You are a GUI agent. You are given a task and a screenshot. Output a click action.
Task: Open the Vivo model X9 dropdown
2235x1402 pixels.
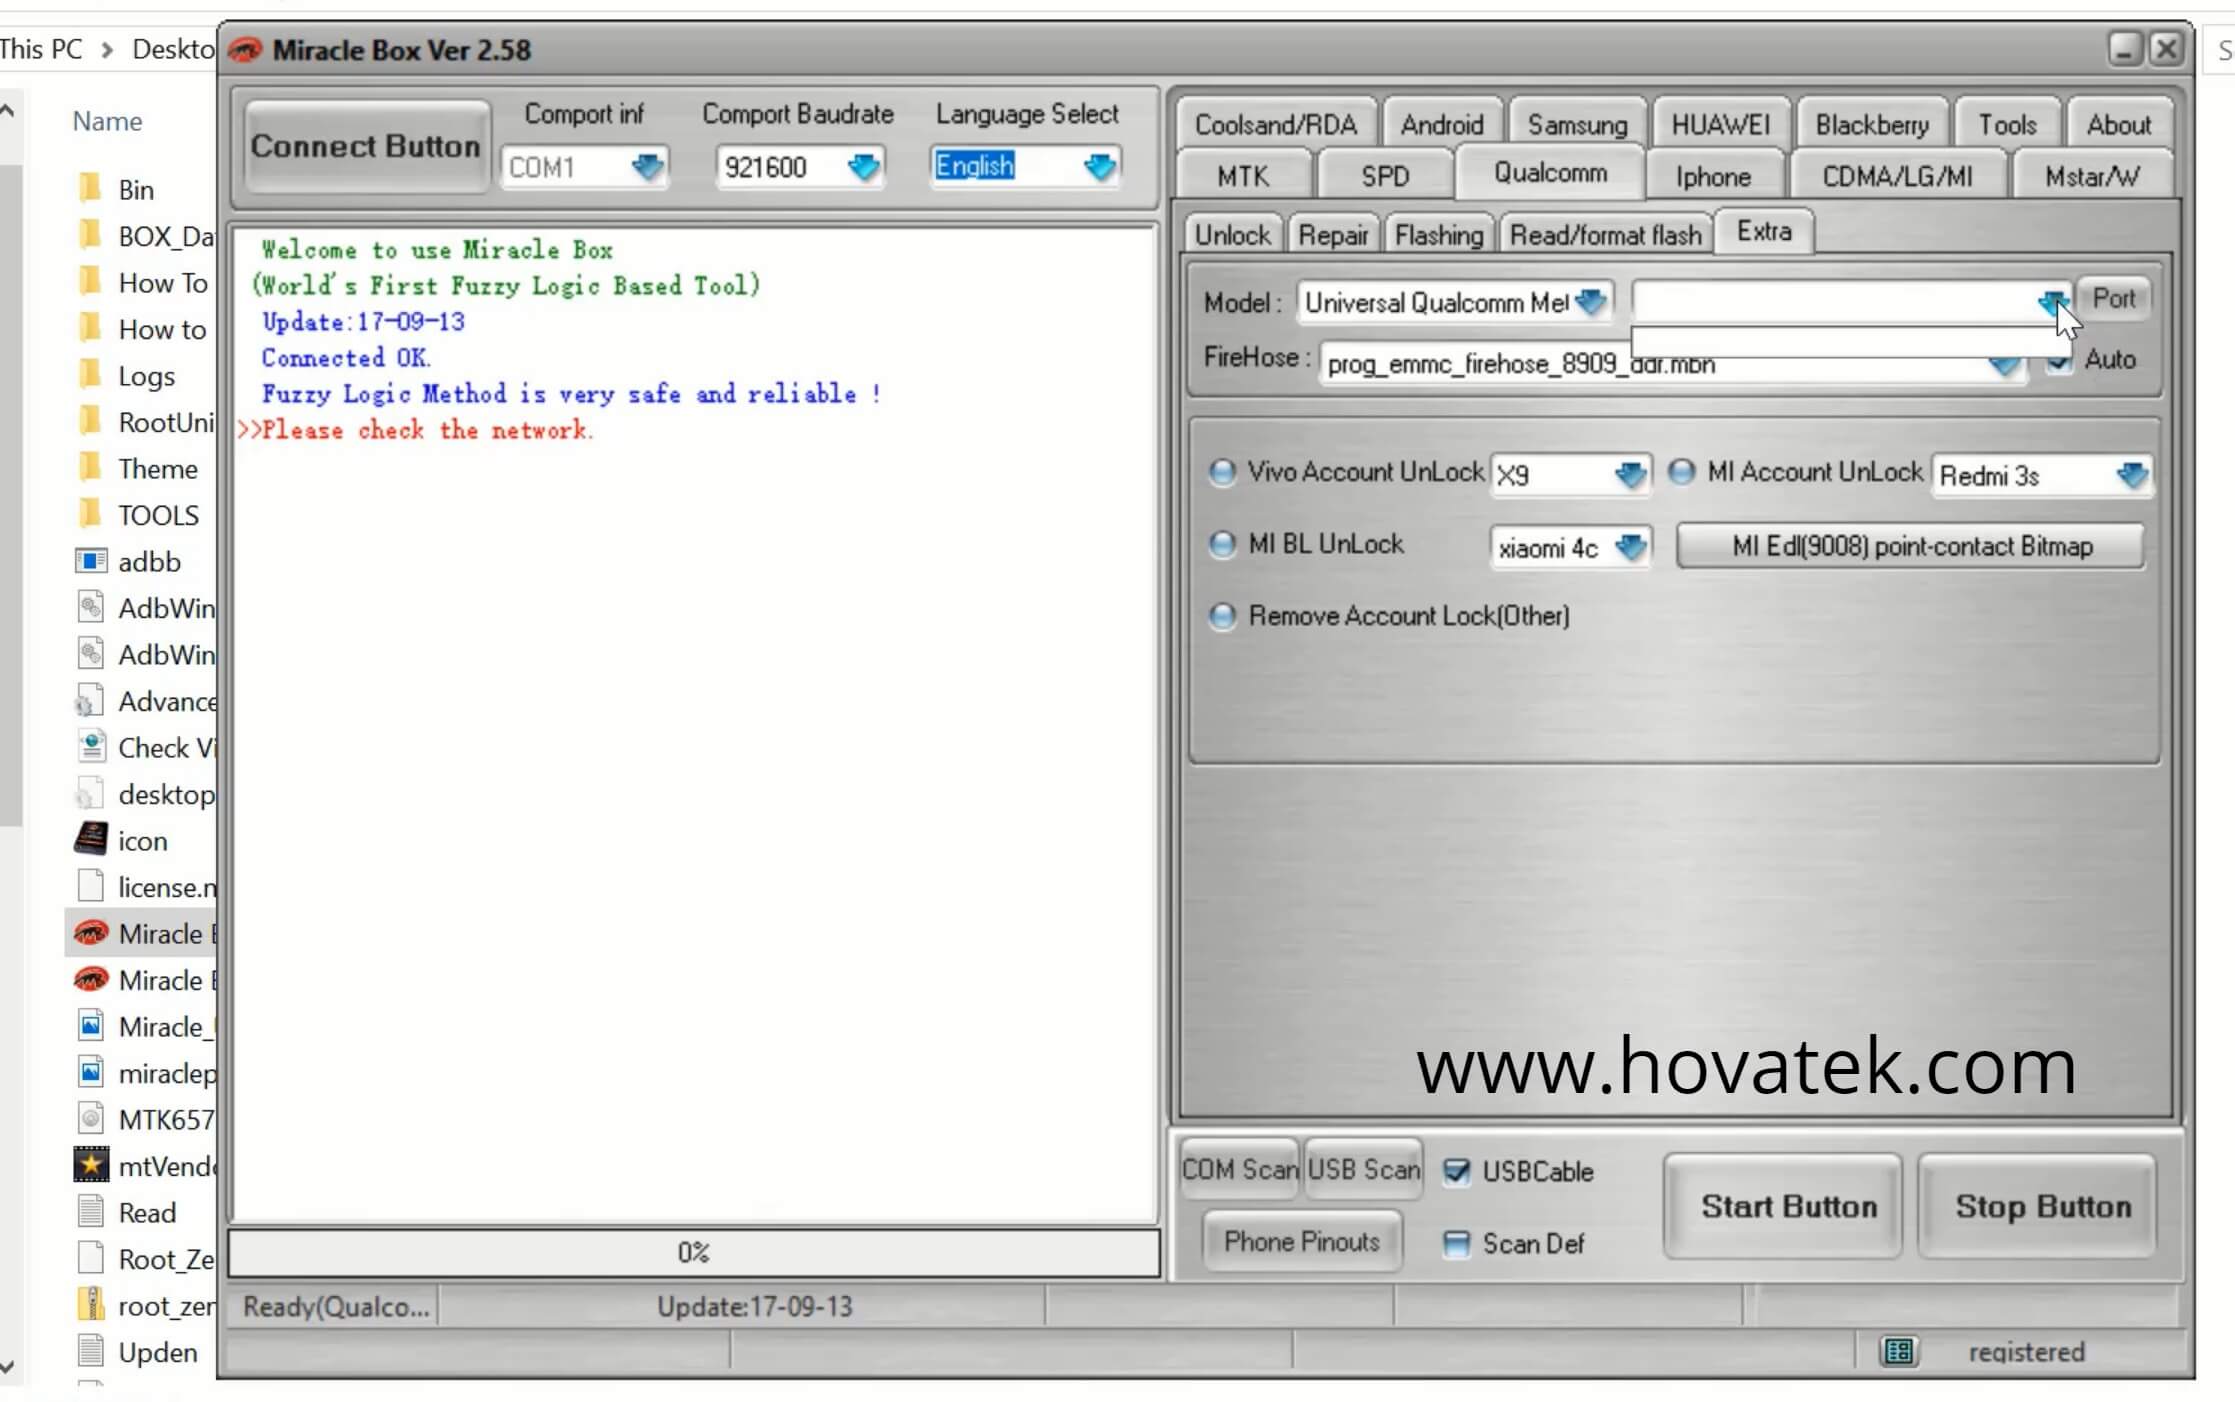(1629, 474)
